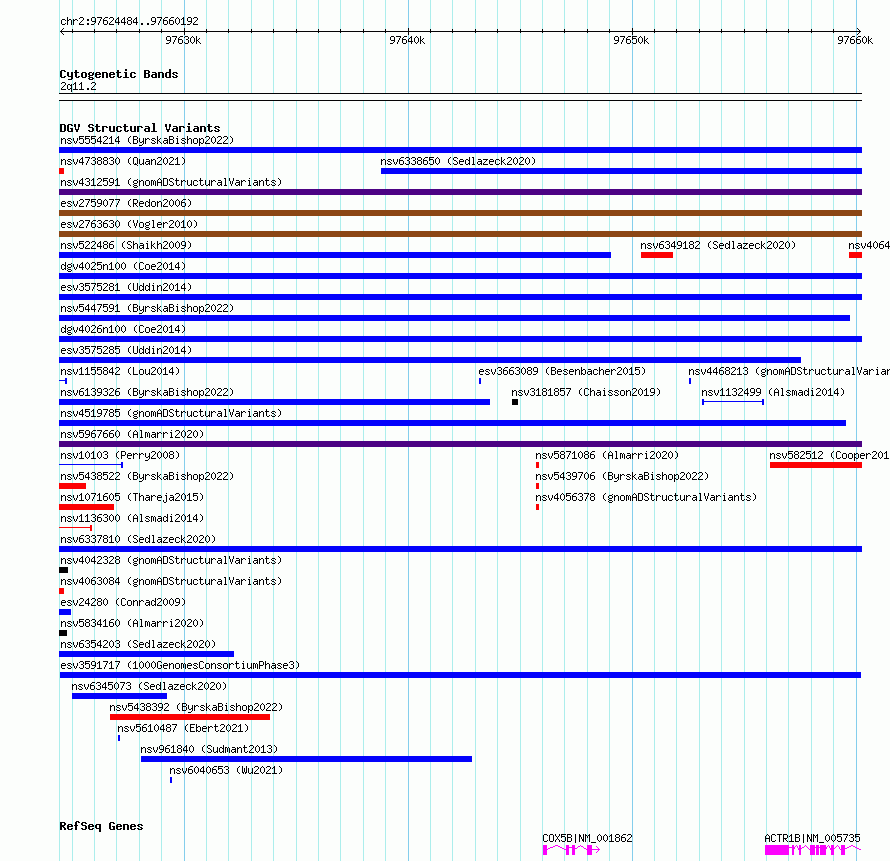
Task: Click the DGV Structural Variants track title
Action: tap(140, 128)
